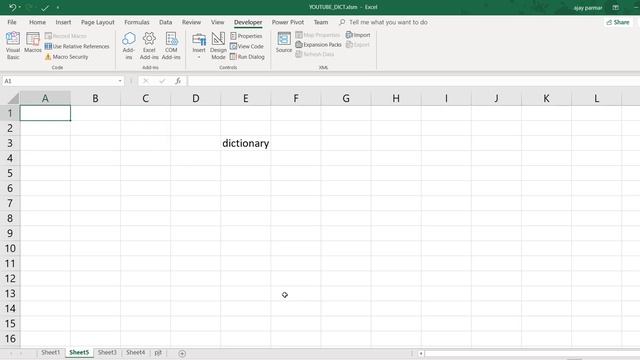This screenshot has height=360, width=640.
Task: Click the ajay parmar account name
Action: [x=588, y=7]
